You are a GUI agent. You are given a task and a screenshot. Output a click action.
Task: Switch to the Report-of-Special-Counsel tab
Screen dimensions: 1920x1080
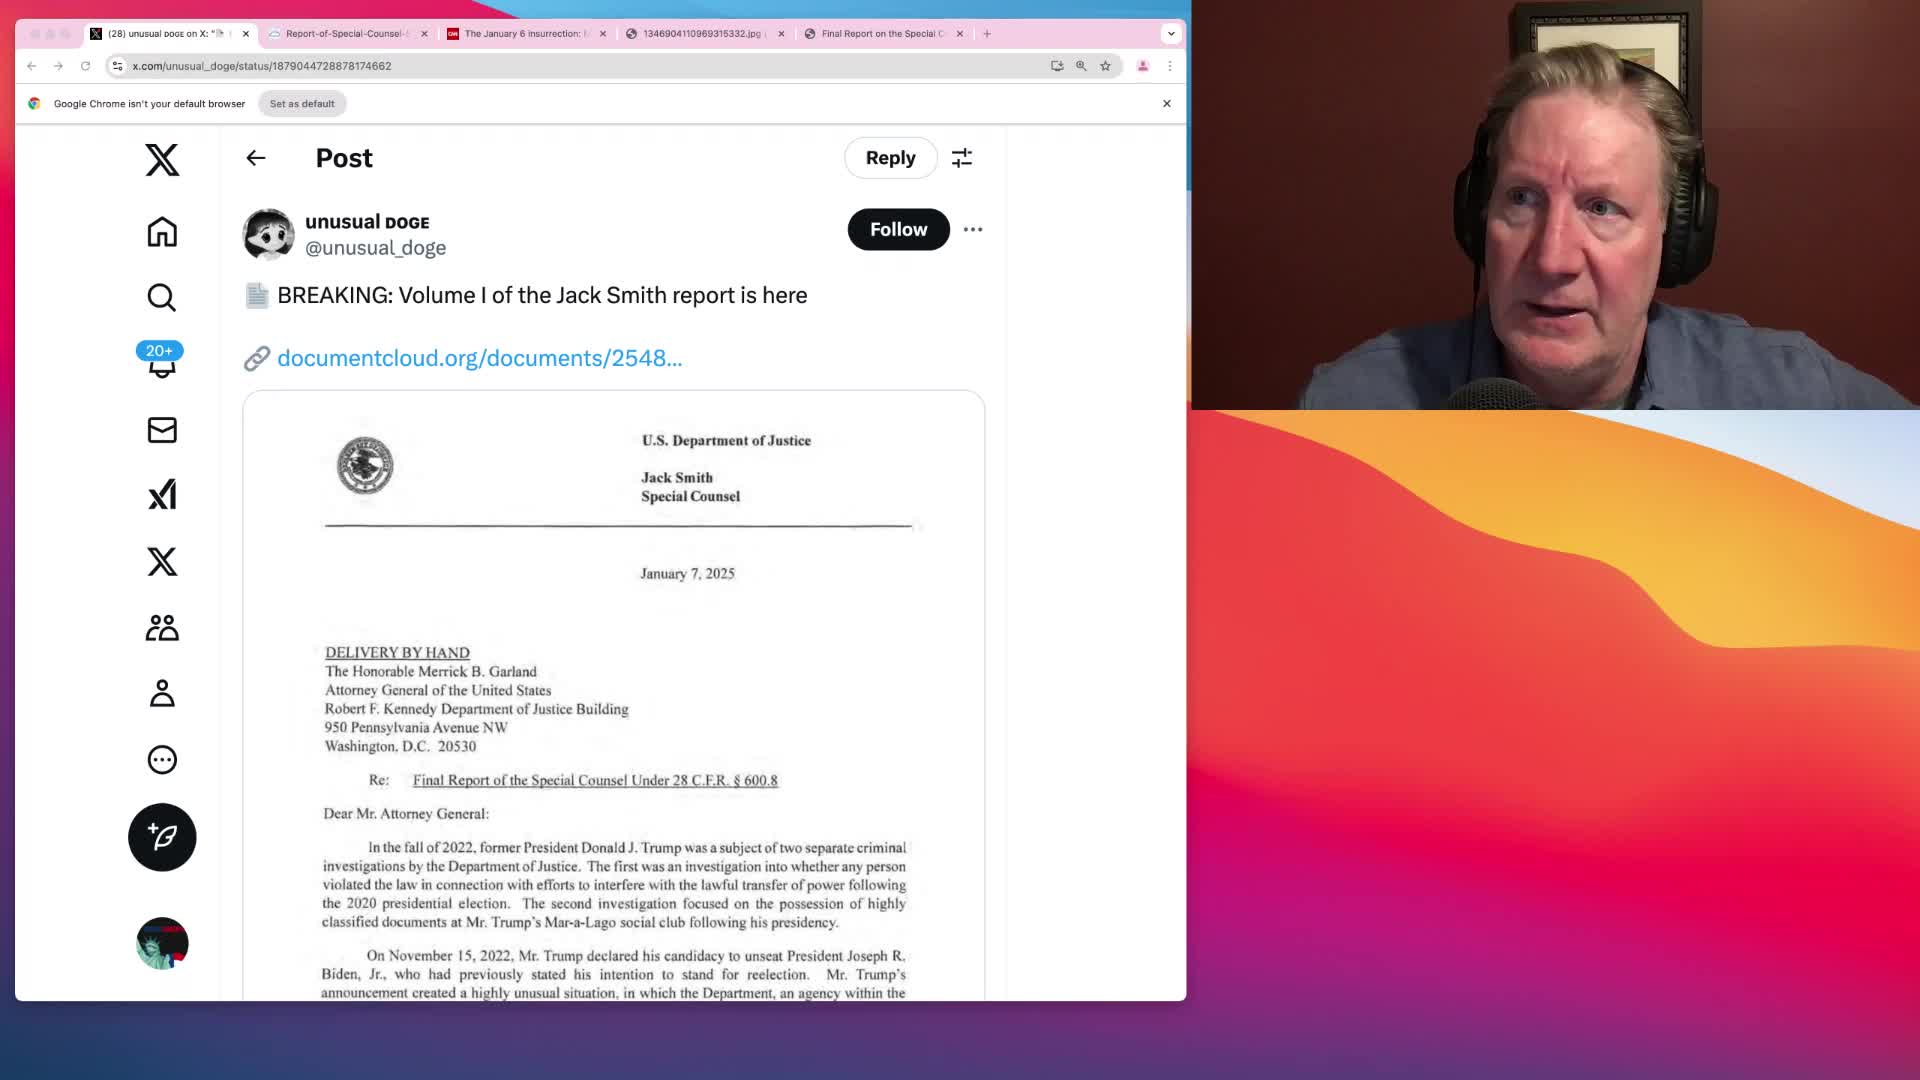(x=346, y=34)
